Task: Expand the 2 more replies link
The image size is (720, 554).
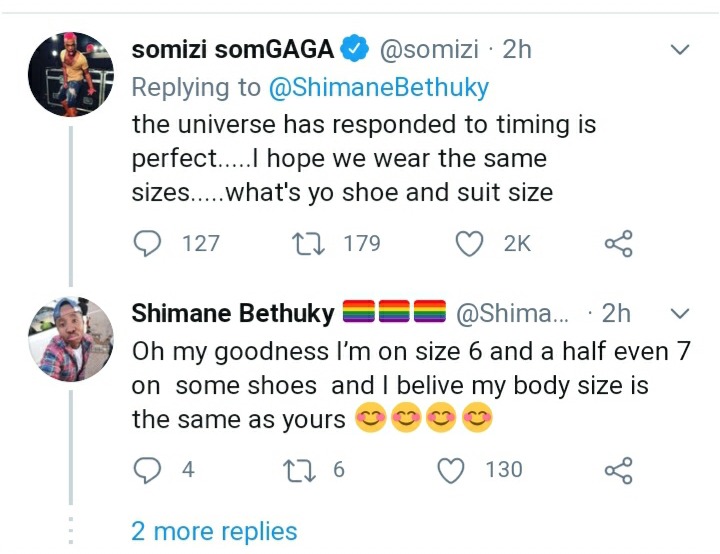Action: pos(214,531)
